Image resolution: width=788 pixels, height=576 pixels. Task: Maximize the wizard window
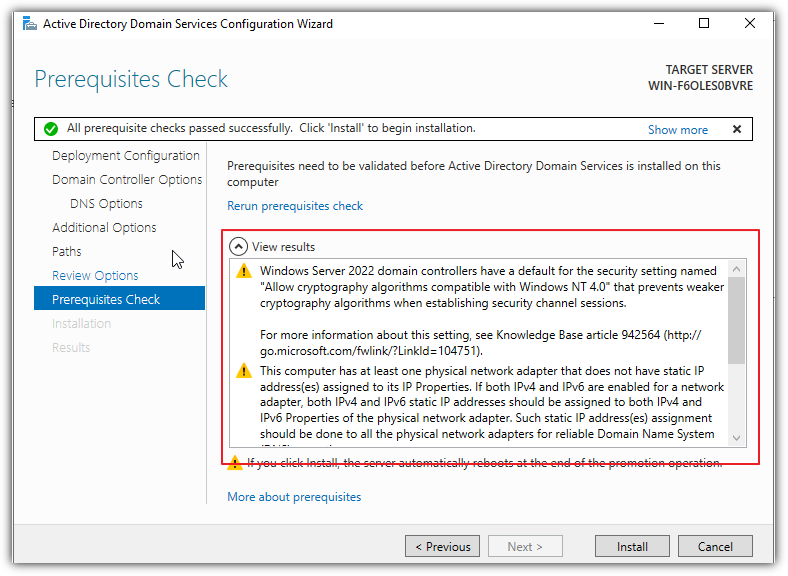(704, 24)
